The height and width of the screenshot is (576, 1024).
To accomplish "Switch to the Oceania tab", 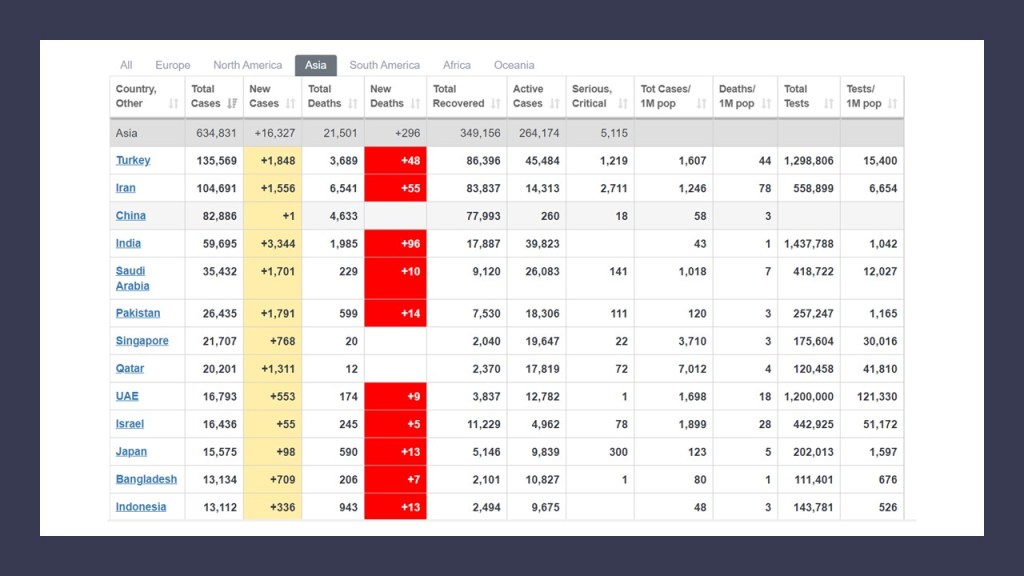I will click(x=514, y=65).
